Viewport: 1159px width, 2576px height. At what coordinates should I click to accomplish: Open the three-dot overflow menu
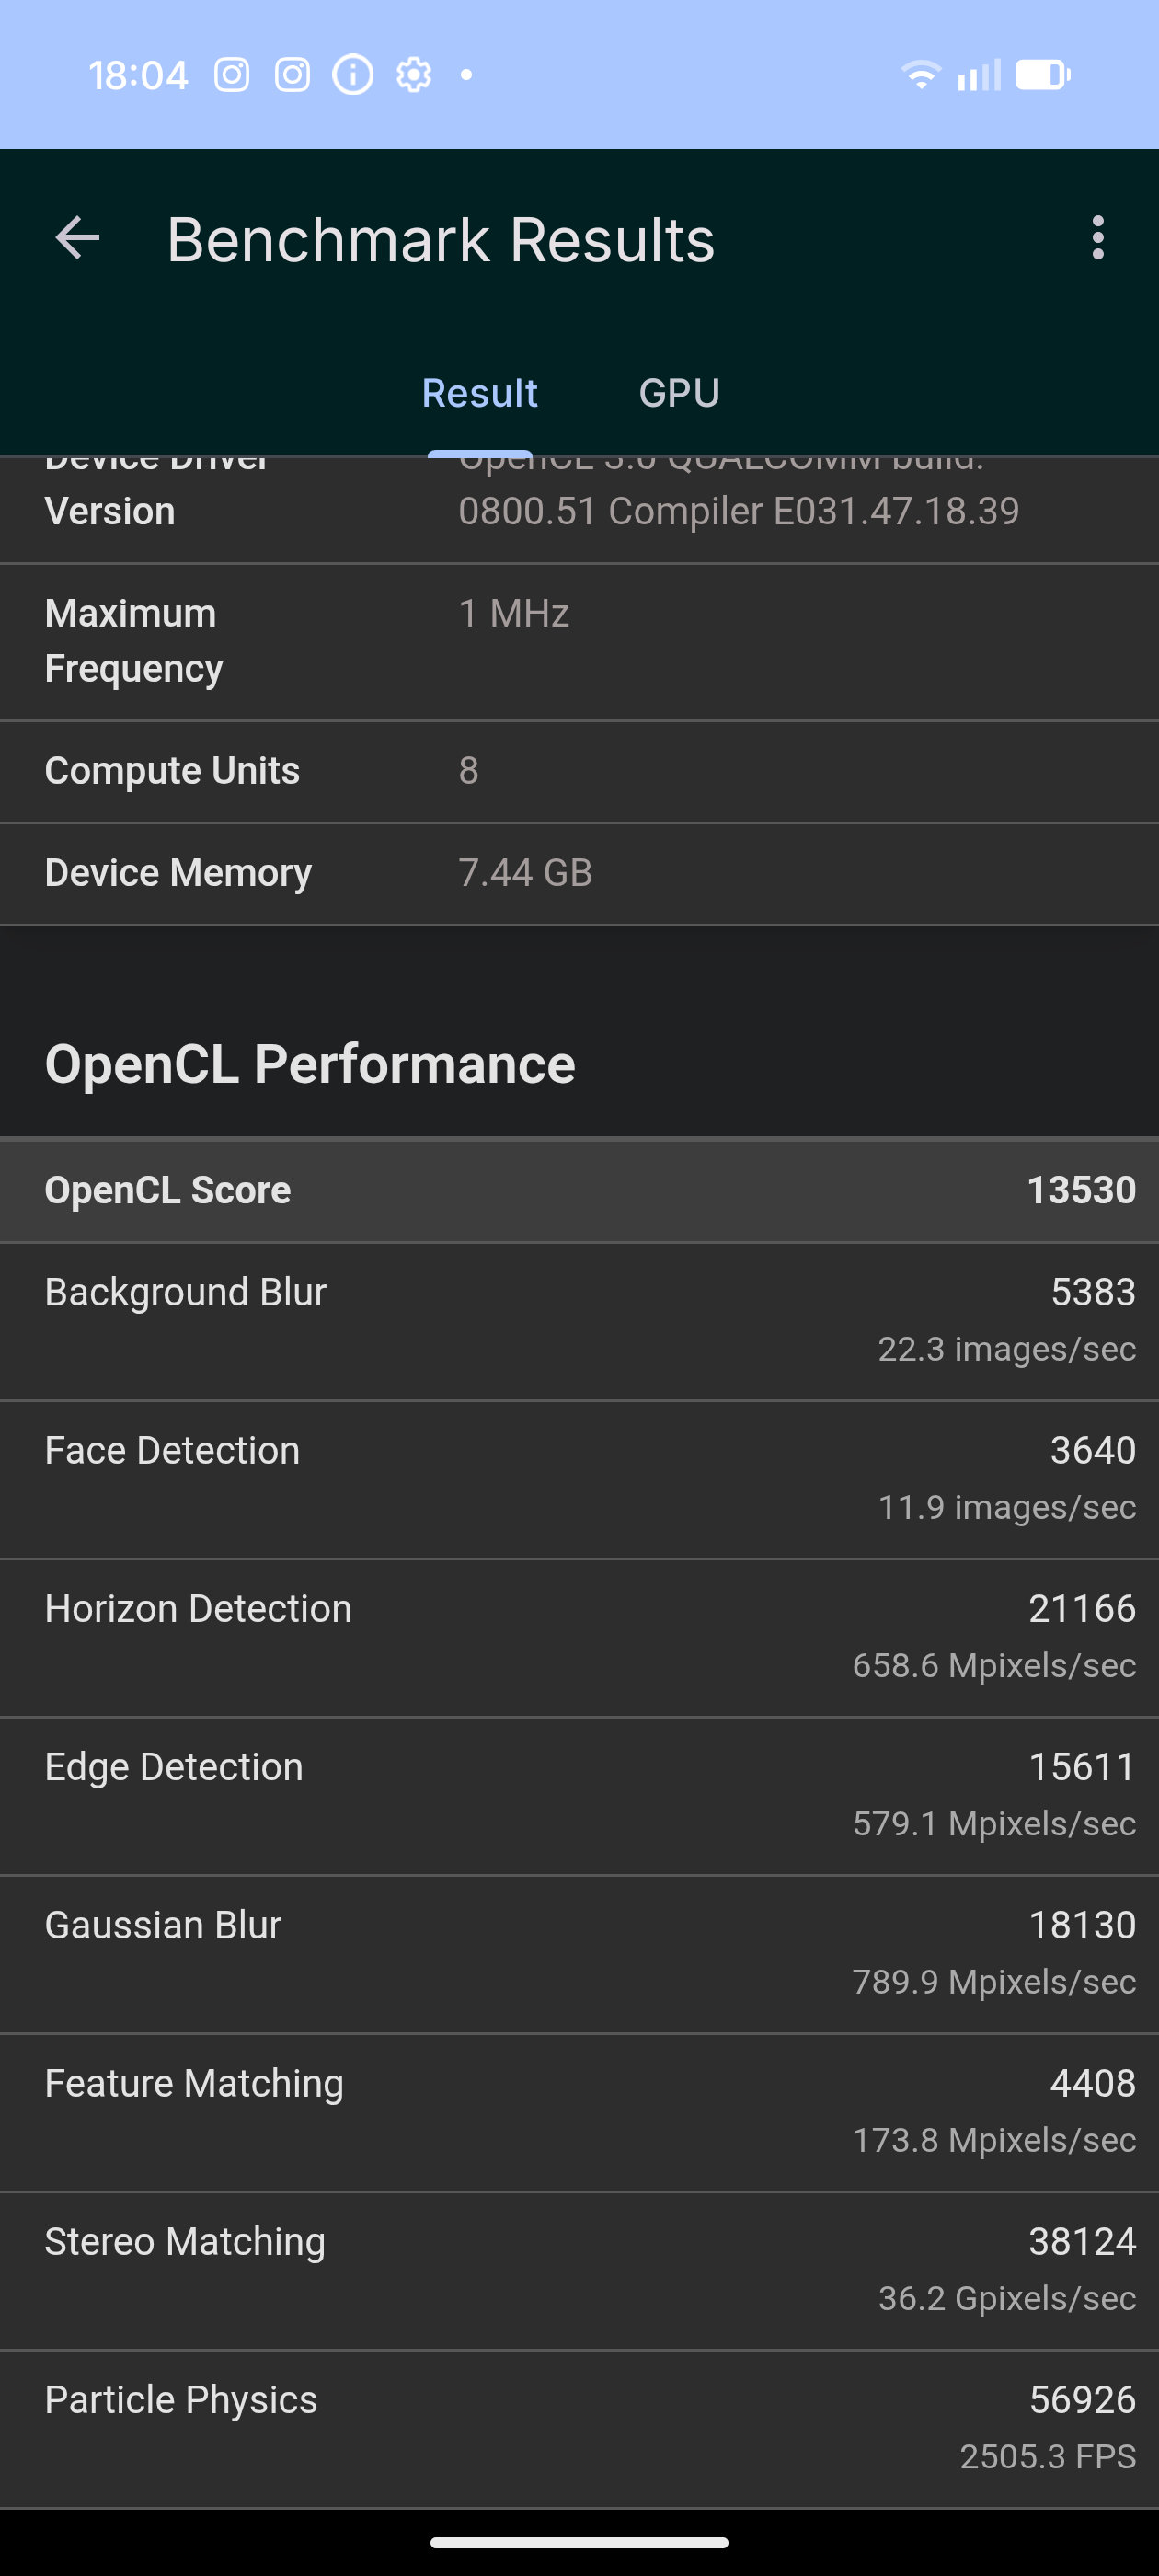coord(1097,239)
